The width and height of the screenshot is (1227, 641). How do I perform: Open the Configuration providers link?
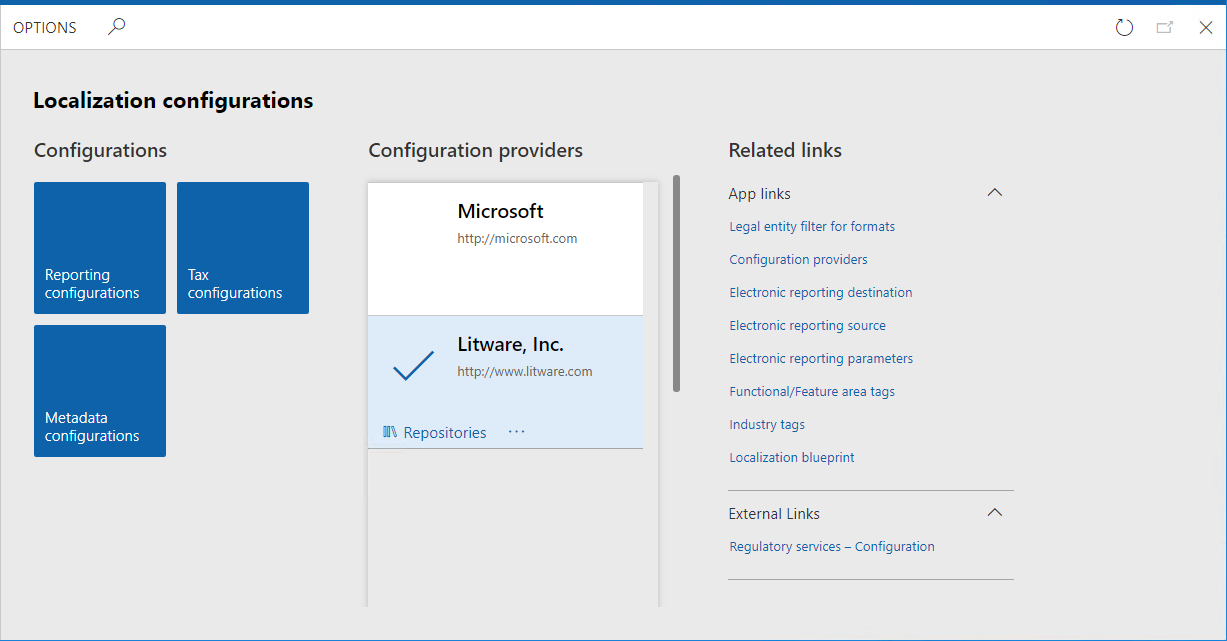coord(798,260)
